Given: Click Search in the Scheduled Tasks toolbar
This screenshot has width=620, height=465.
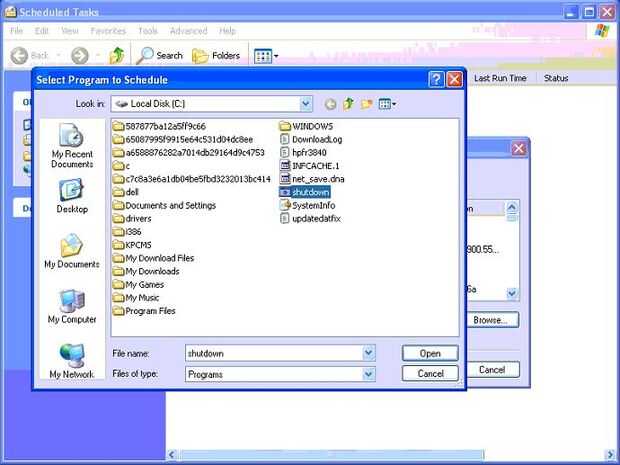Looking at the screenshot, I should click(160, 56).
